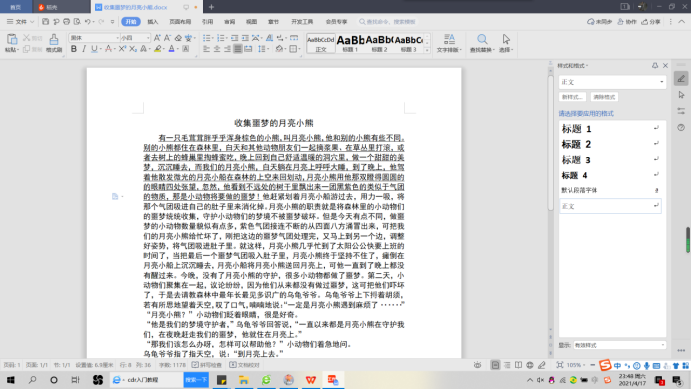692x389 pixels.
Task: Apply Italic formatting
Action: pos(84,49)
